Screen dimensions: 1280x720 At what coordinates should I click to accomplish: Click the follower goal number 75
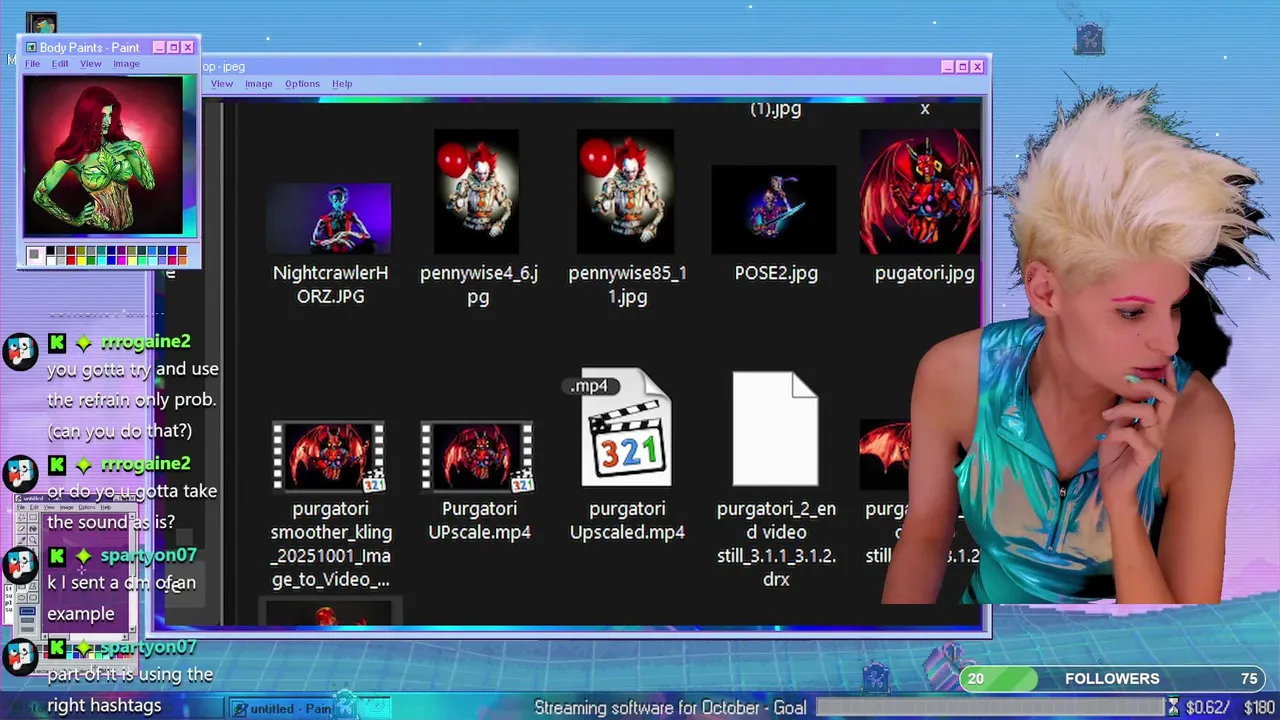(x=1249, y=678)
